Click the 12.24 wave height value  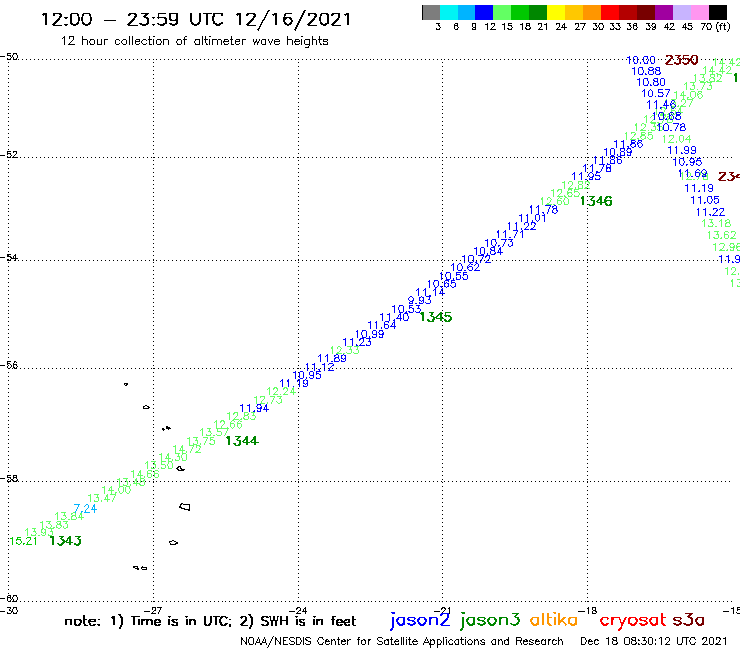click(x=281, y=391)
